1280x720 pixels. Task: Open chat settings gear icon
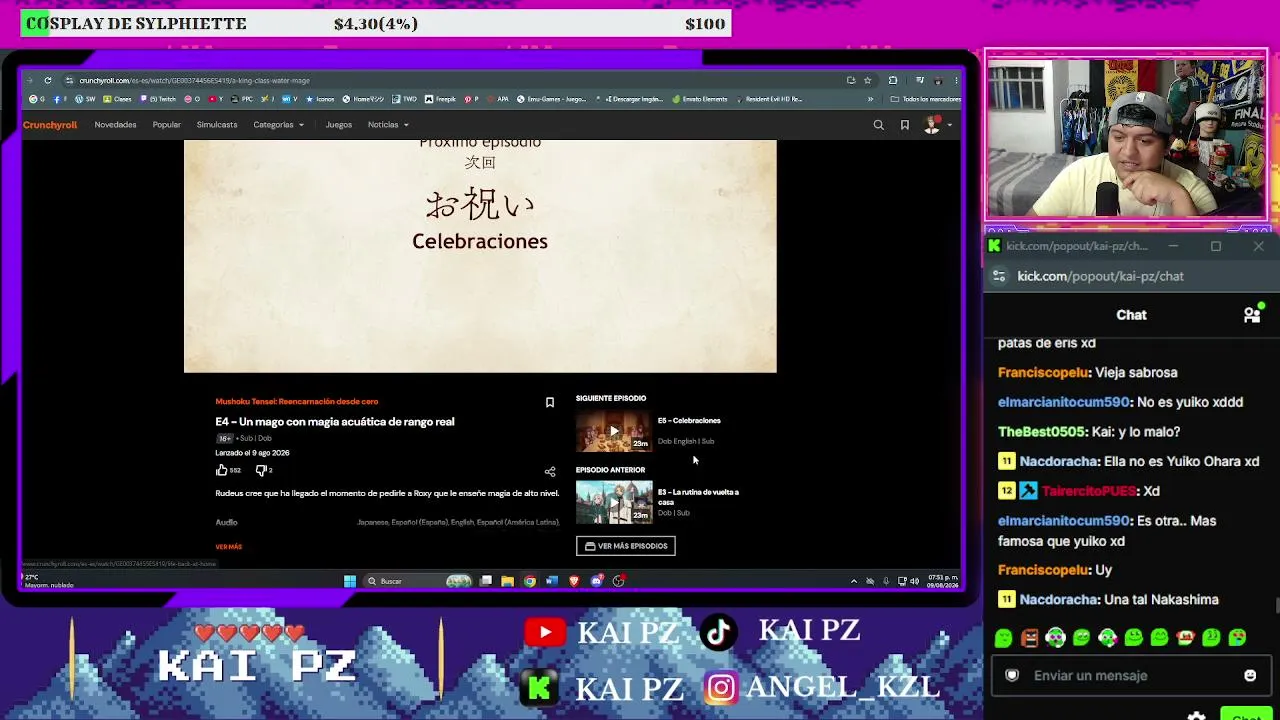(1196, 716)
